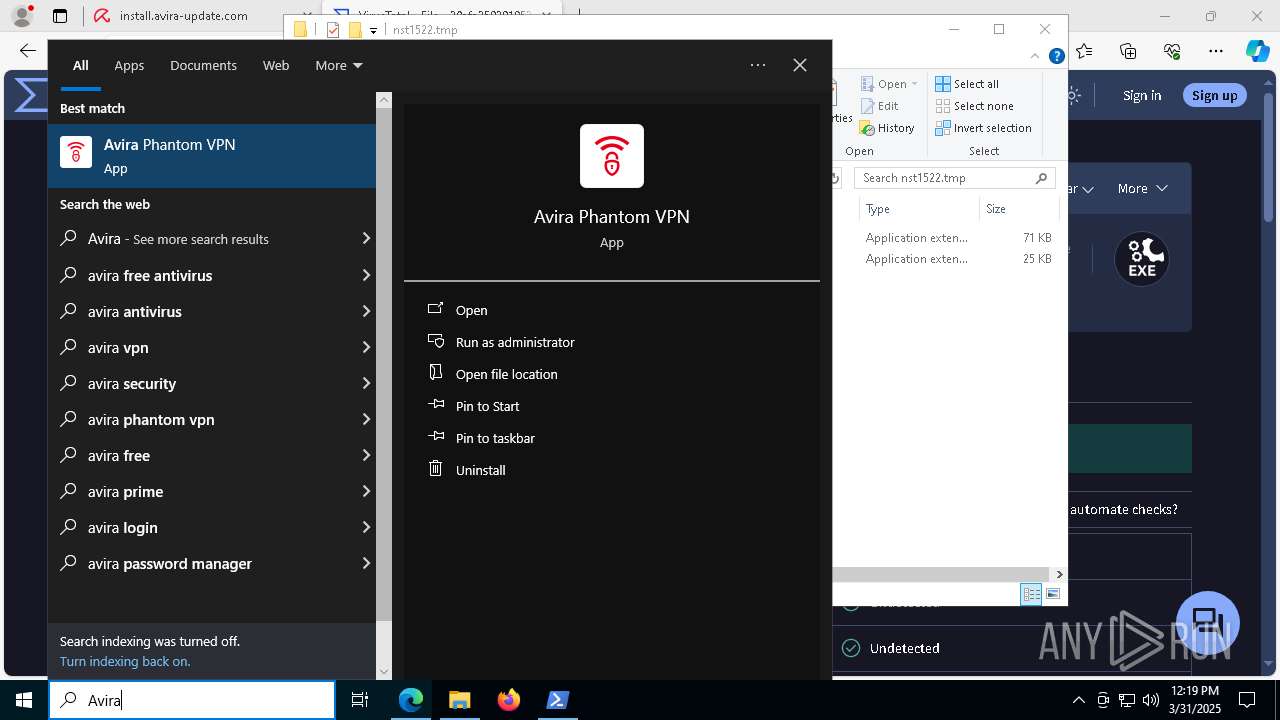Open search options ellipsis menu
The width and height of the screenshot is (1280, 720).
pyautogui.click(x=758, y=65)
